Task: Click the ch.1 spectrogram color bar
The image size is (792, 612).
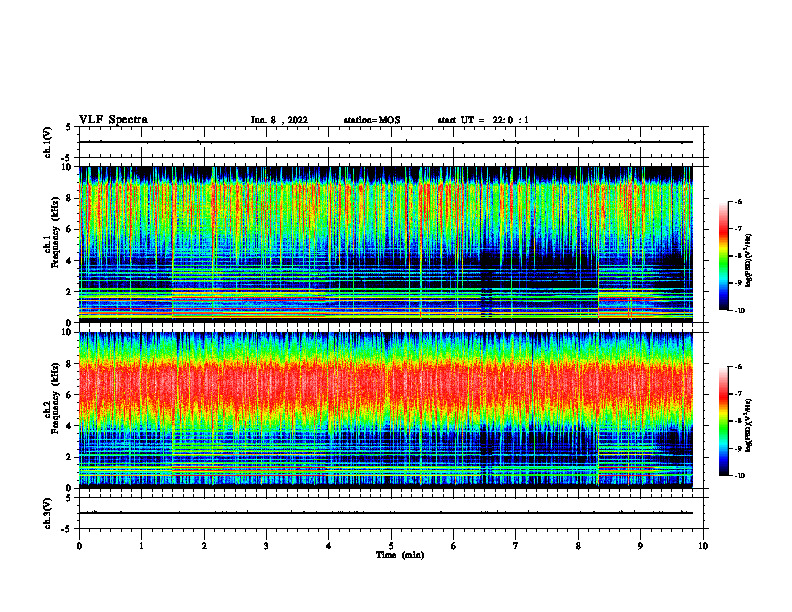Action: 723,256
